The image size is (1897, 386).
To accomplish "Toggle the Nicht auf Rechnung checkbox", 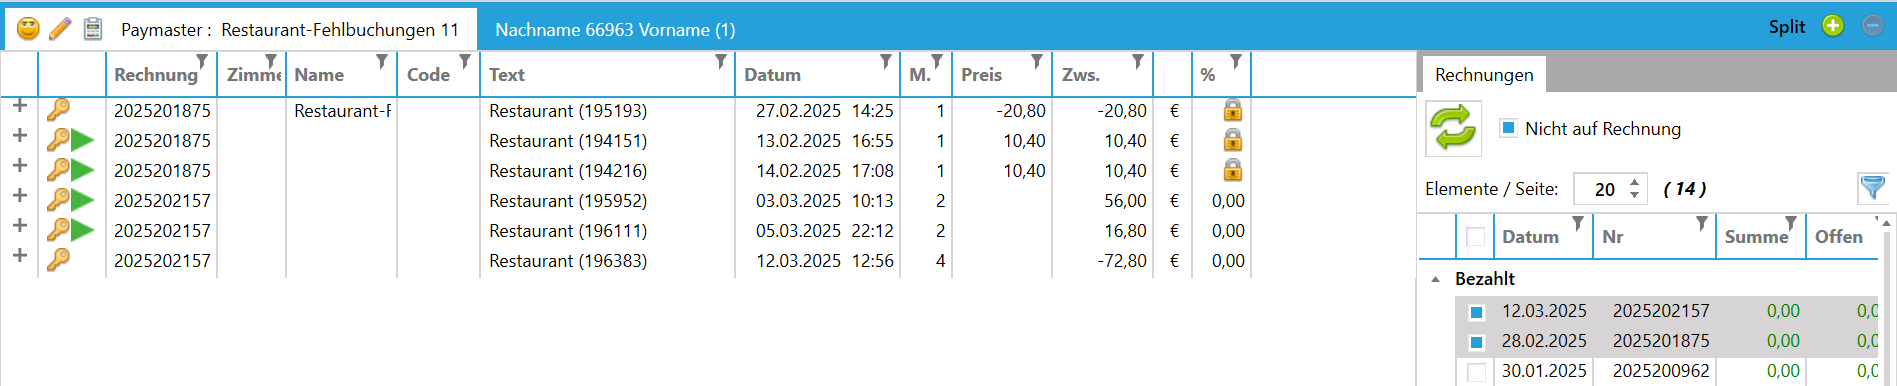I will point(1509,128).
